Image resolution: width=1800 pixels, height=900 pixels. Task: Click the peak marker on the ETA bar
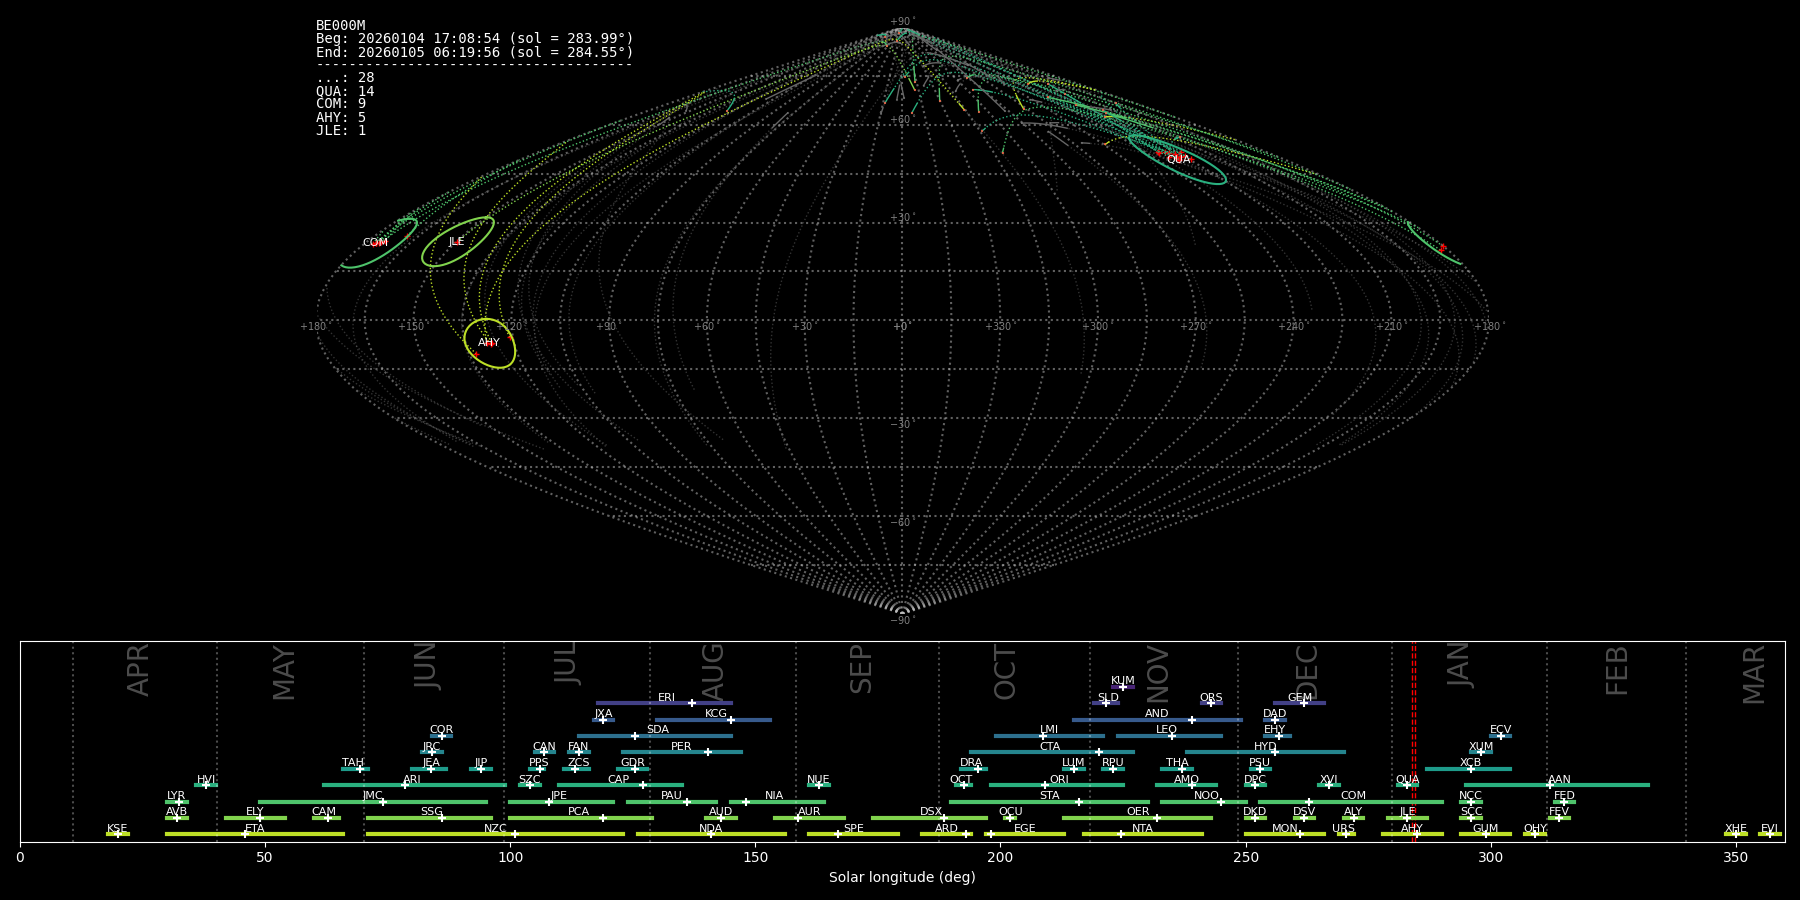(245, 834)
